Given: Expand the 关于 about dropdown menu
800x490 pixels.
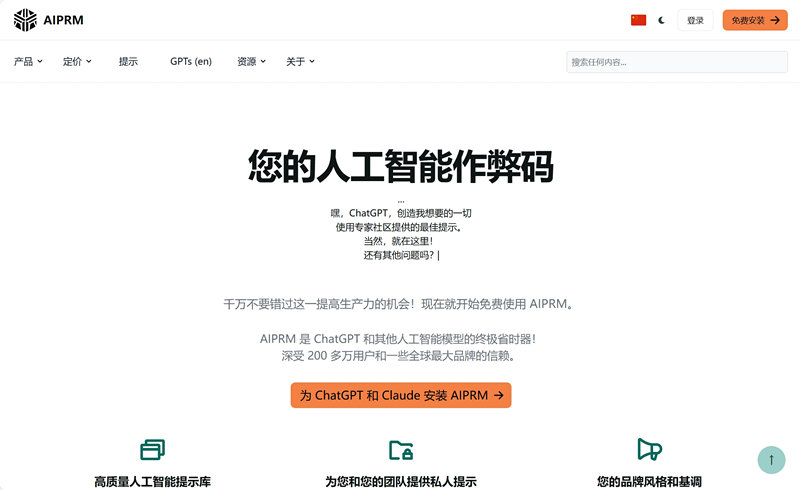Looking at the screenshot, I should [x=300, y=62].
